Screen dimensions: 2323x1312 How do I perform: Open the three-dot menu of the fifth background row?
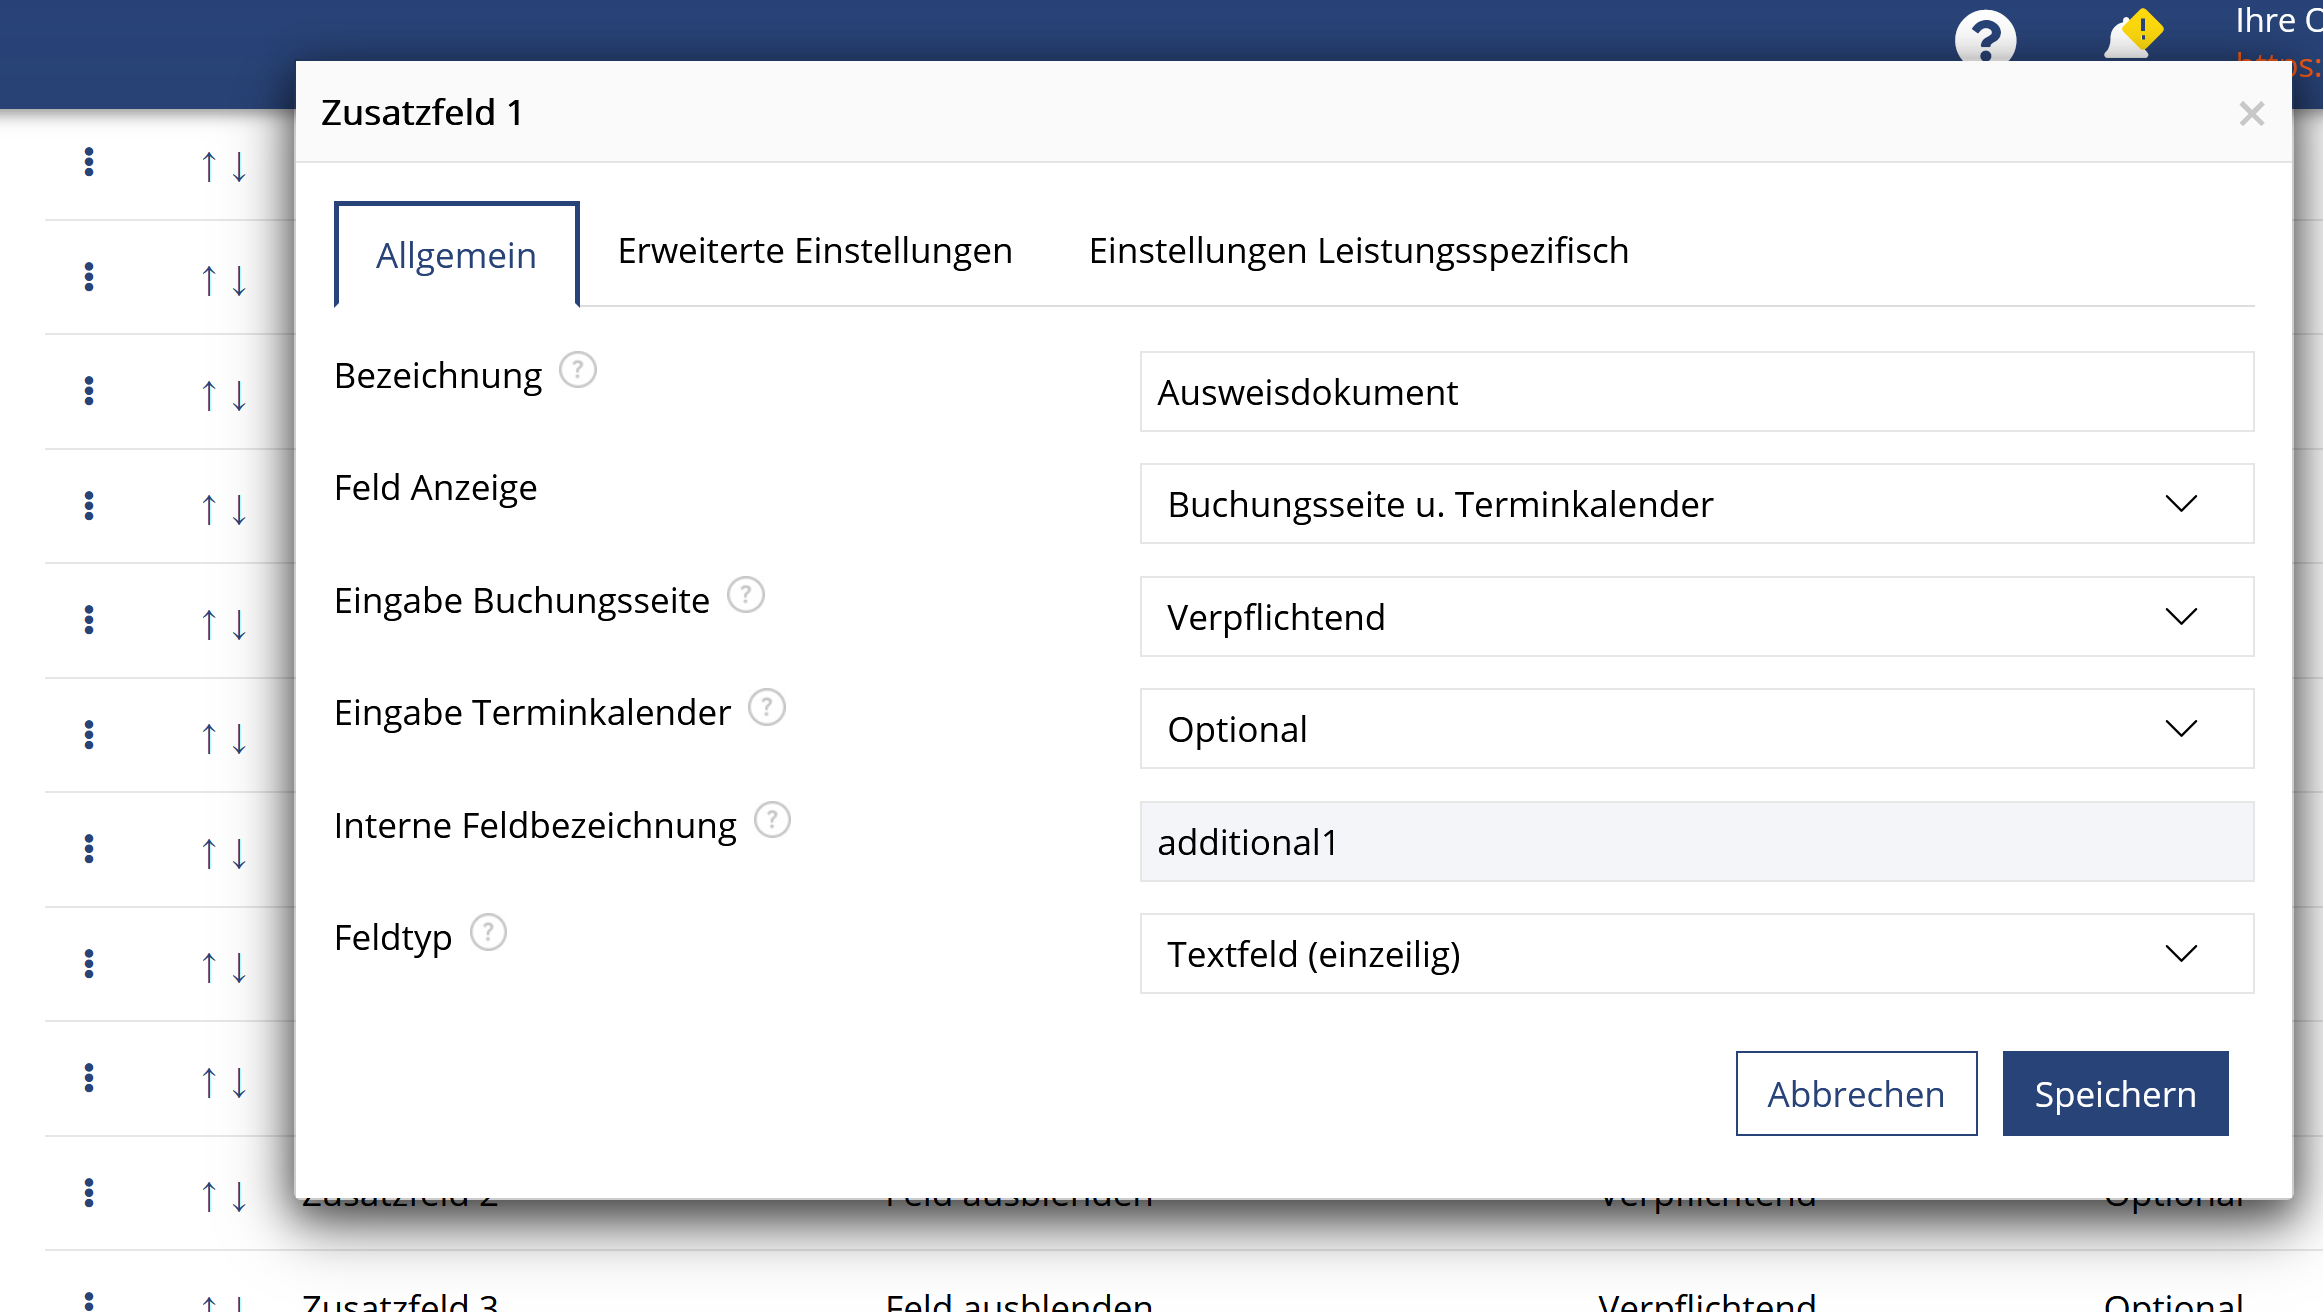89,620
